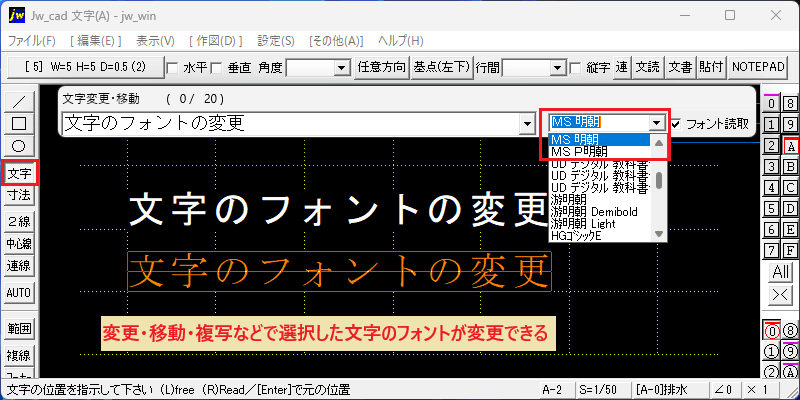Select the 中心線 center line tool
The height and width of the screenshot is (400, 800).
tap(19, 243)
